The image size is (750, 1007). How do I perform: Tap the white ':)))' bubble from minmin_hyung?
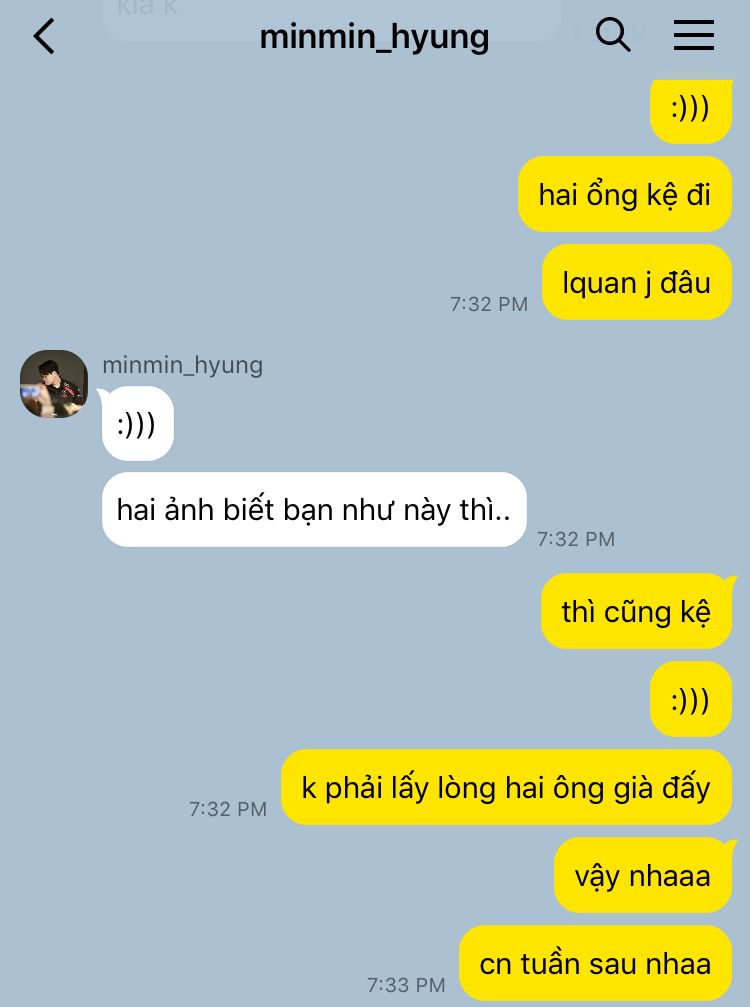(137, 424)
